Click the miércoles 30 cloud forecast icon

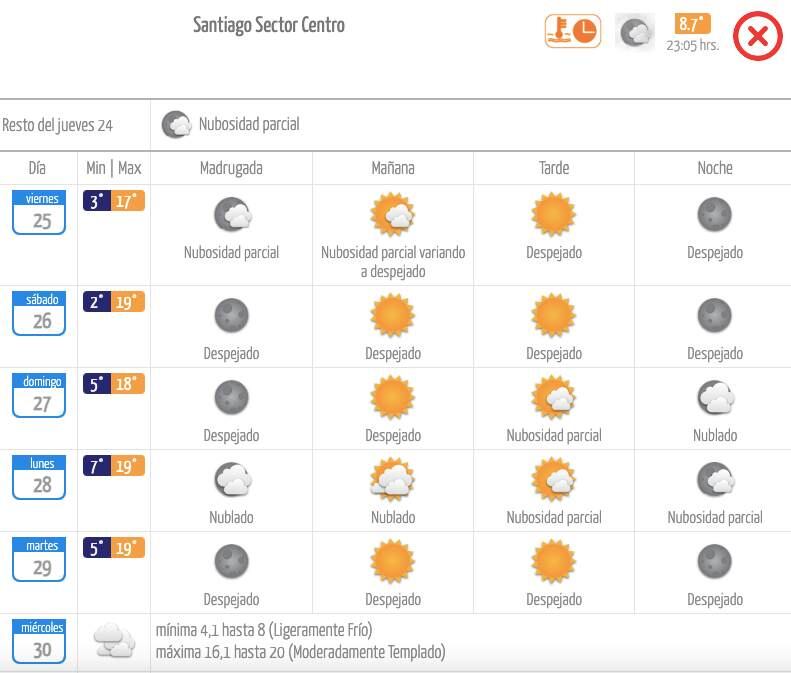pos(113,641)
